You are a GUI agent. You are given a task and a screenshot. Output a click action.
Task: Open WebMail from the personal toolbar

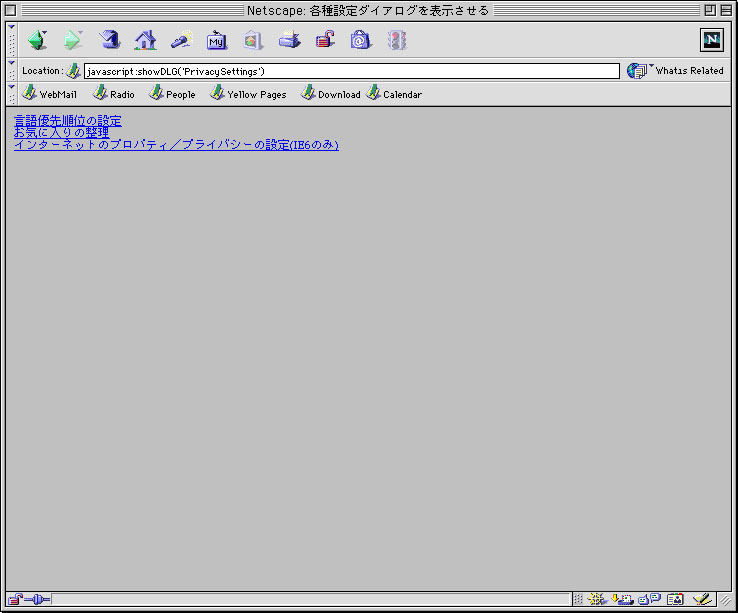(x=49, y=94)
